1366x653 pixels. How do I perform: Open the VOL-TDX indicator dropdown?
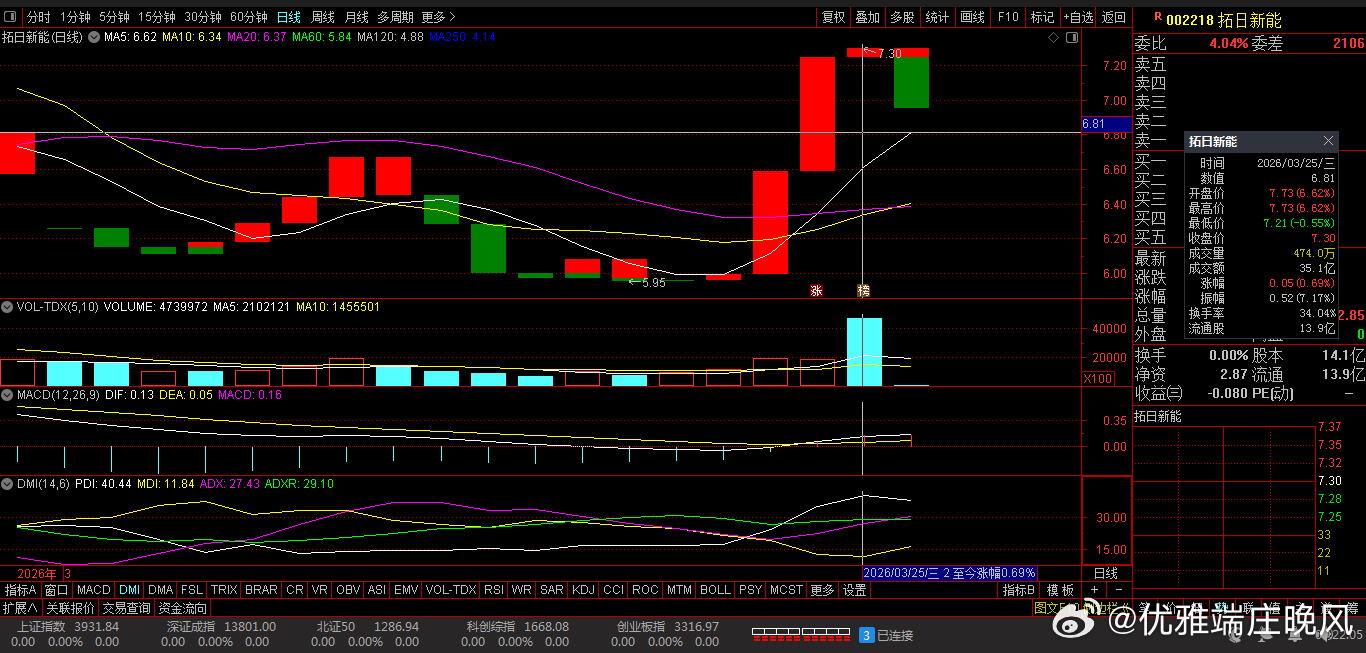9,307
